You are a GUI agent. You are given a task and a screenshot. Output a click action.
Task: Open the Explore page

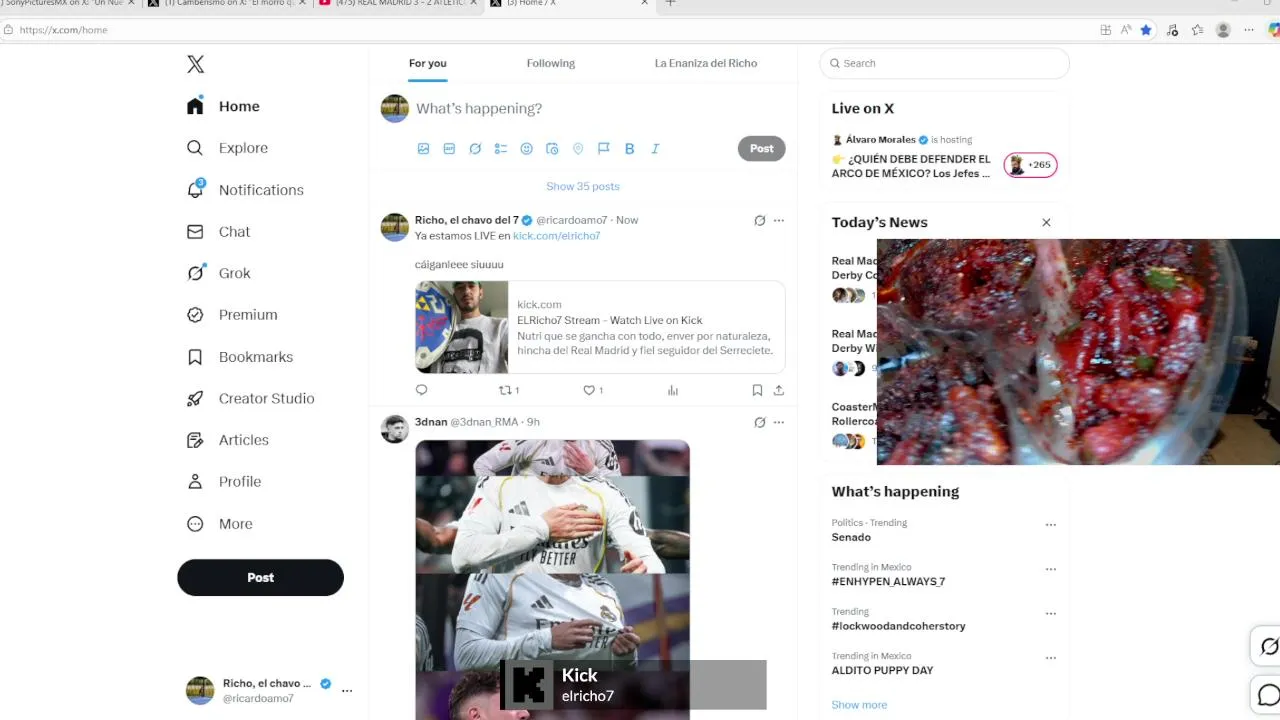tap(227, 148)
